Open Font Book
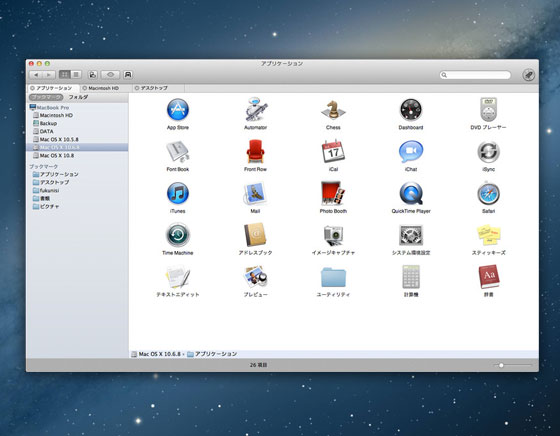The image size is (560, 436). 178,152
